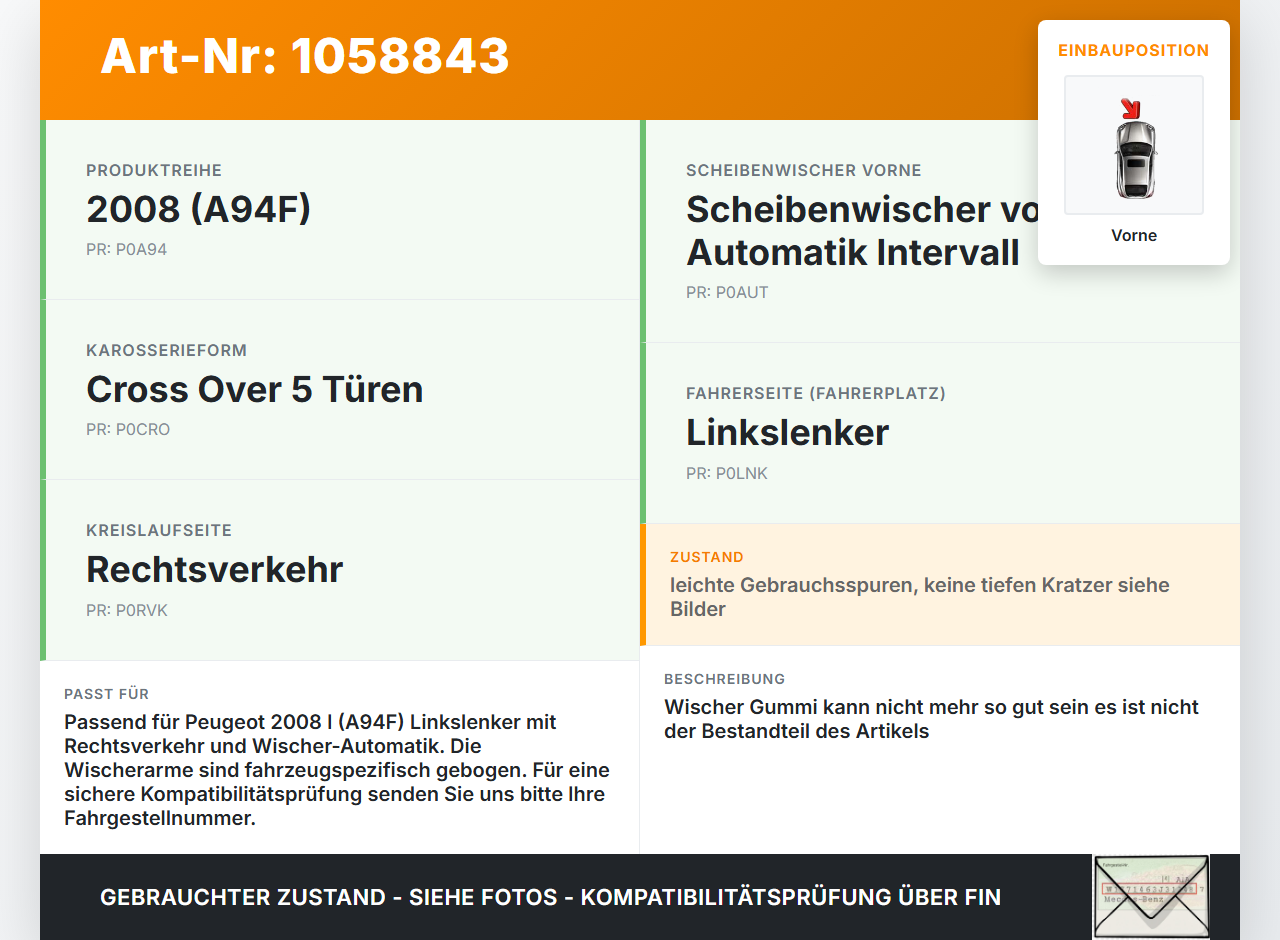Click the Scheibenwischer Automatik Intervall title
The height and width of the screenshot is (940, 1280).
[862, 231]
